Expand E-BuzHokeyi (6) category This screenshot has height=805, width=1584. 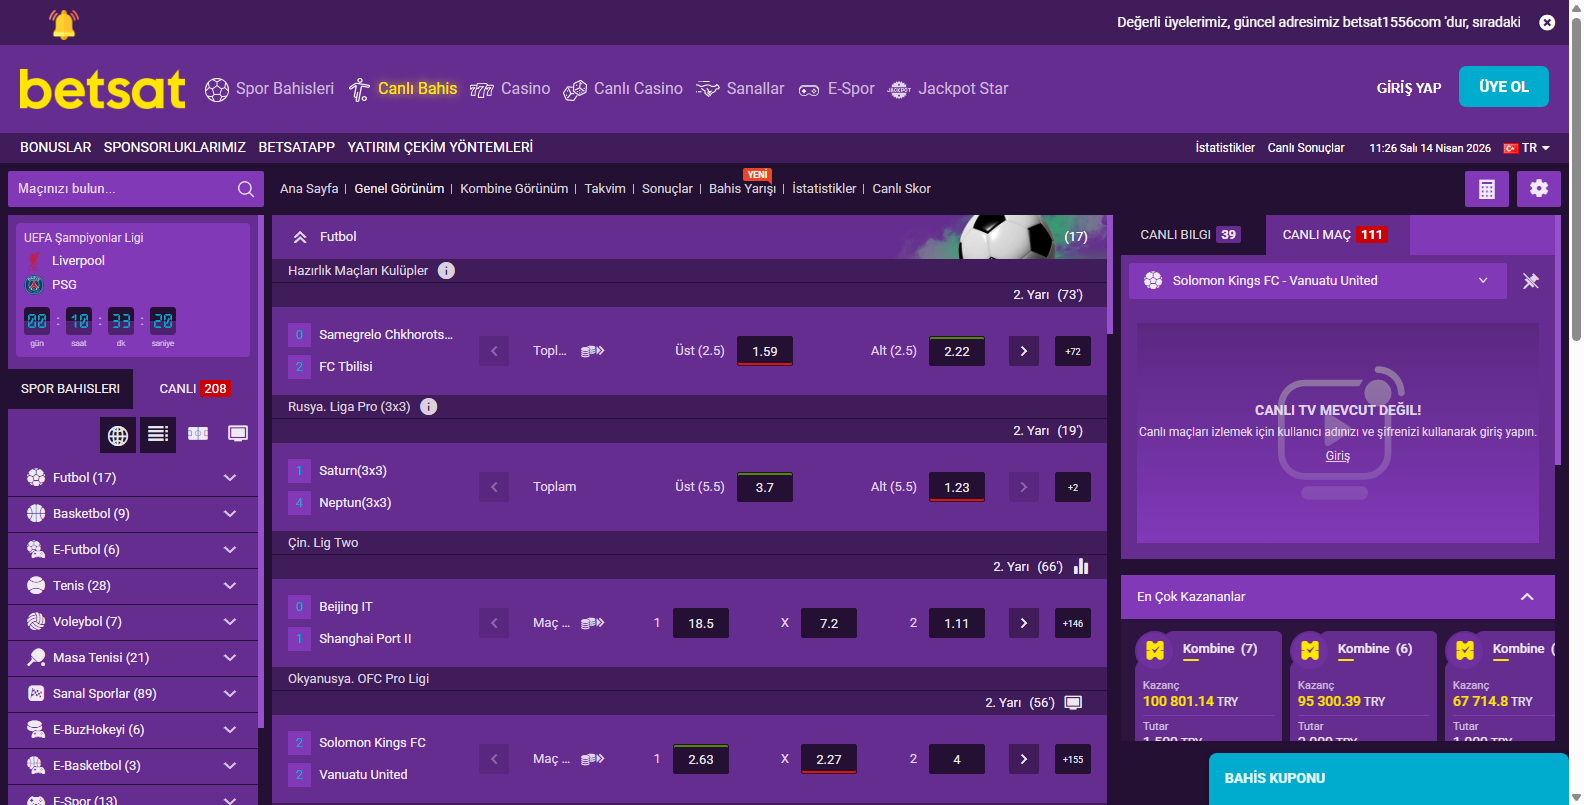click(x=132, y=730)
